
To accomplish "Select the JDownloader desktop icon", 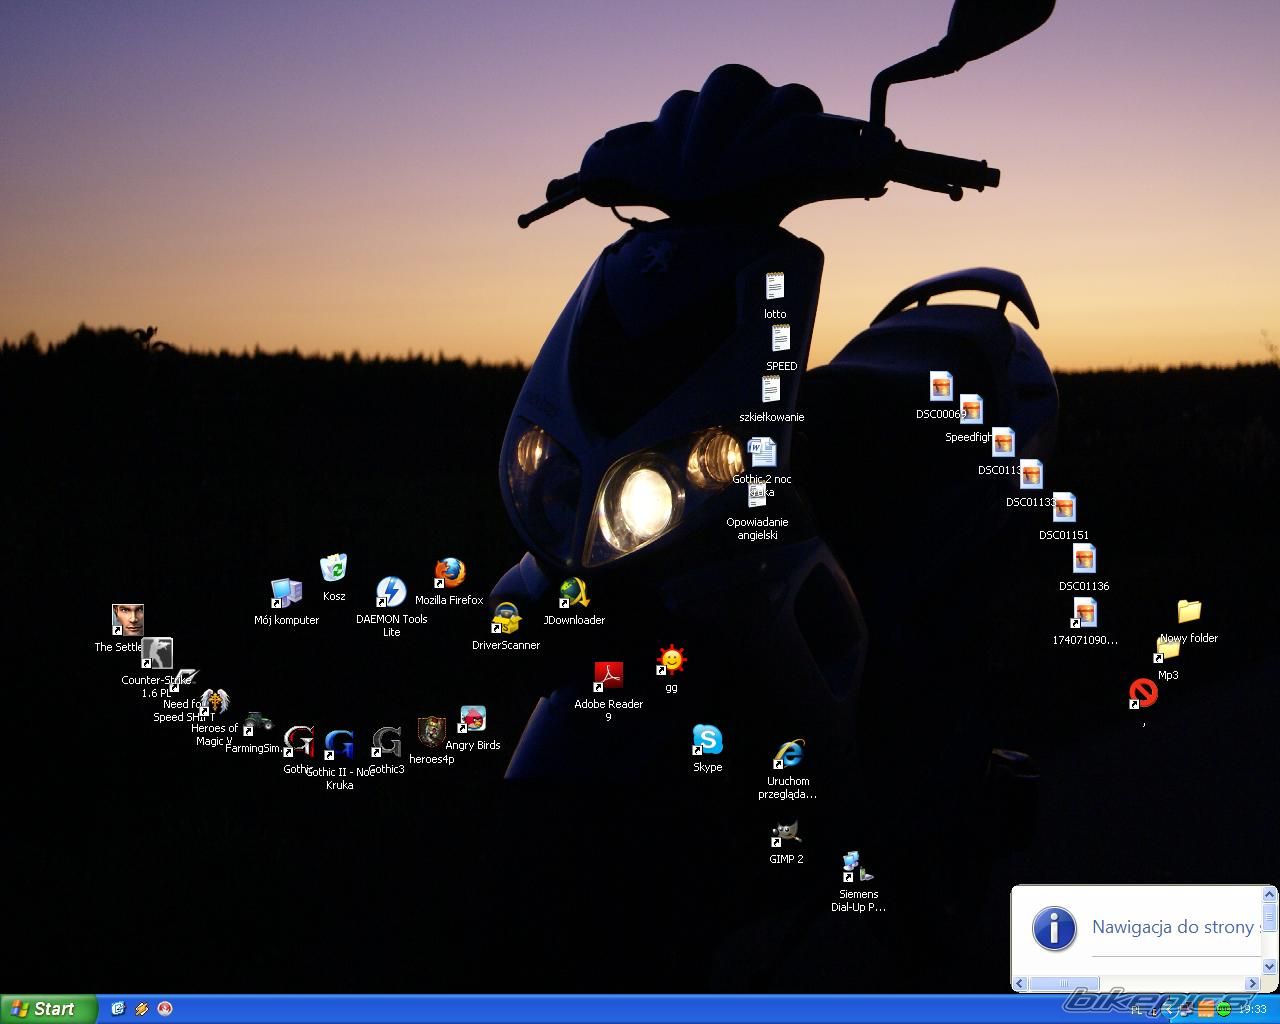I will click(x=574, y=594).
